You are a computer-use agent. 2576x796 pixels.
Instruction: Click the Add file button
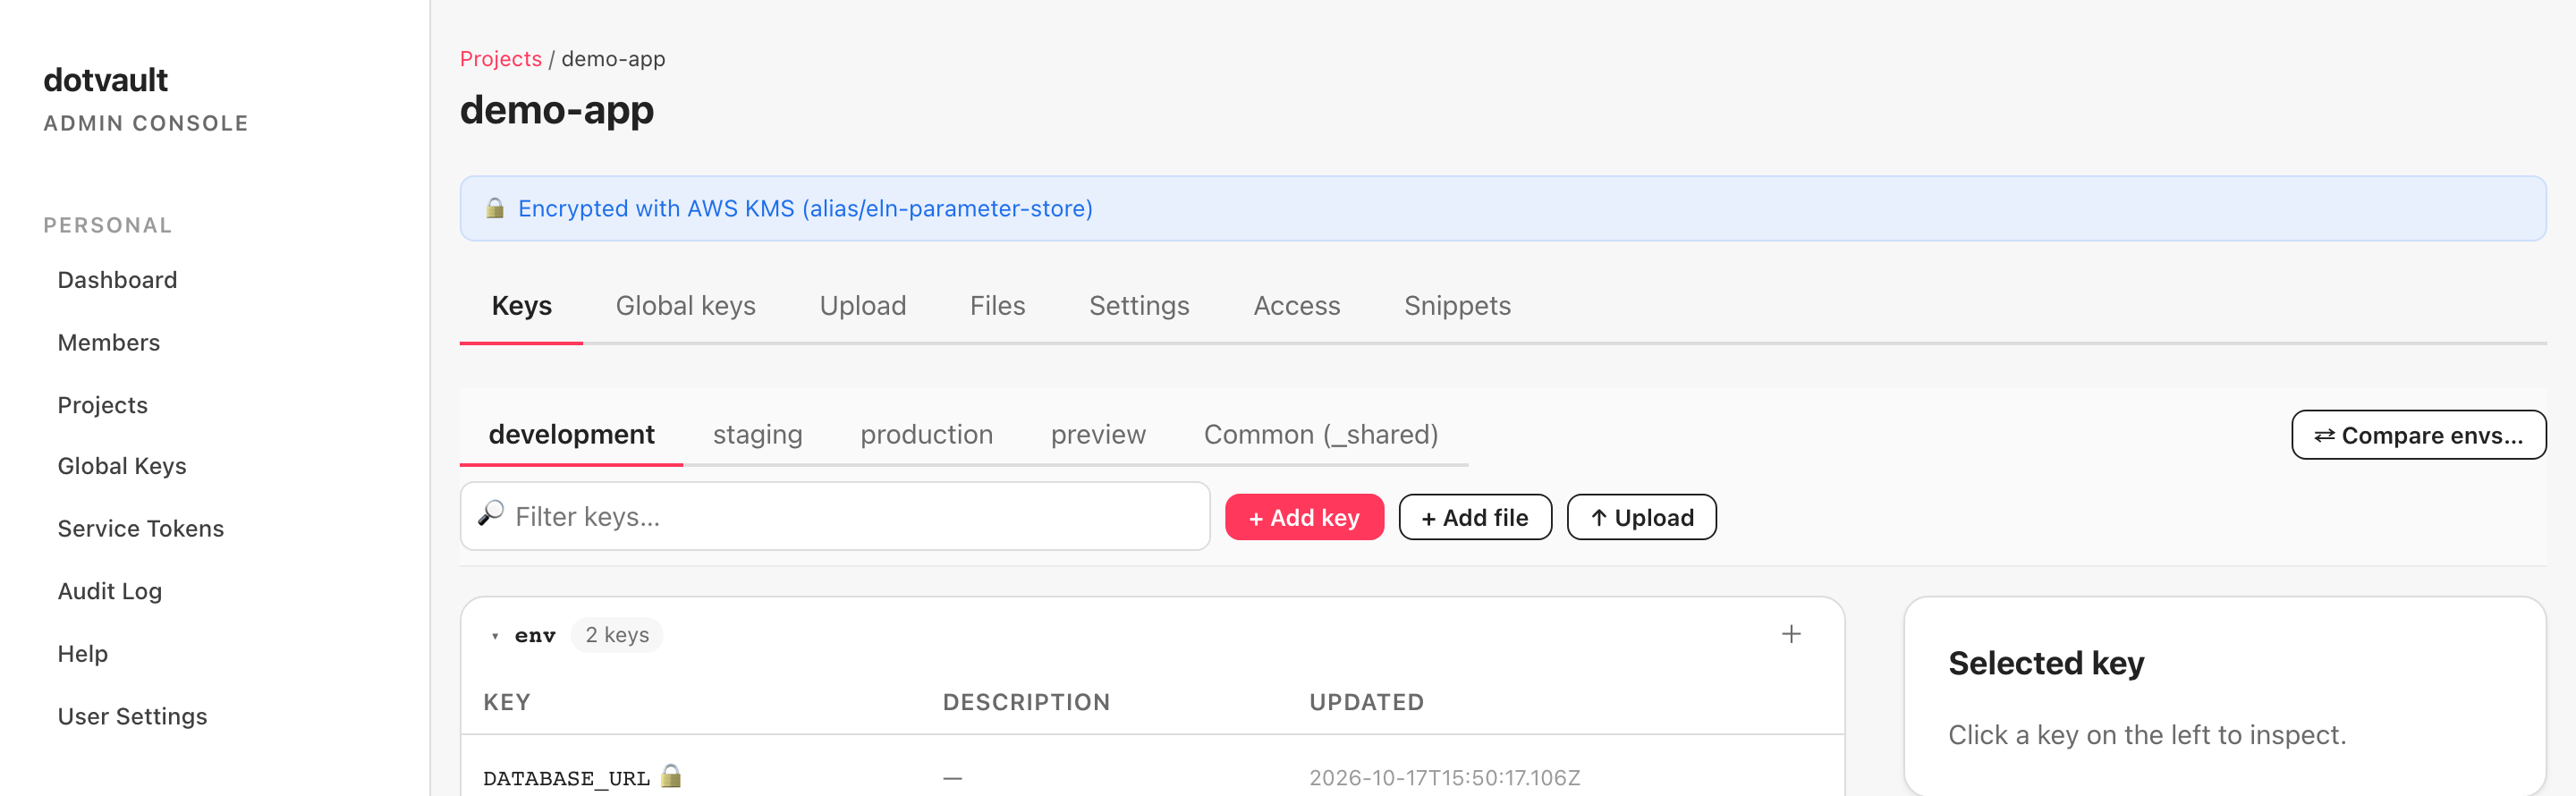coord(1475,517)
